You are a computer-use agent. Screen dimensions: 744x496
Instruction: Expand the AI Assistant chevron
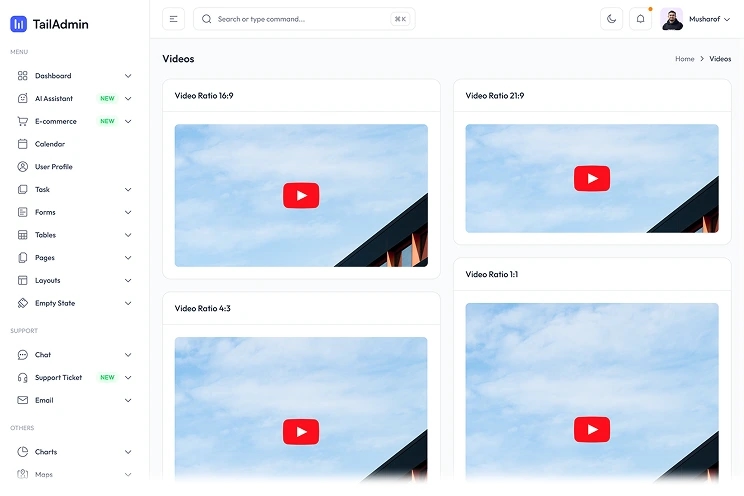point(128,99)
